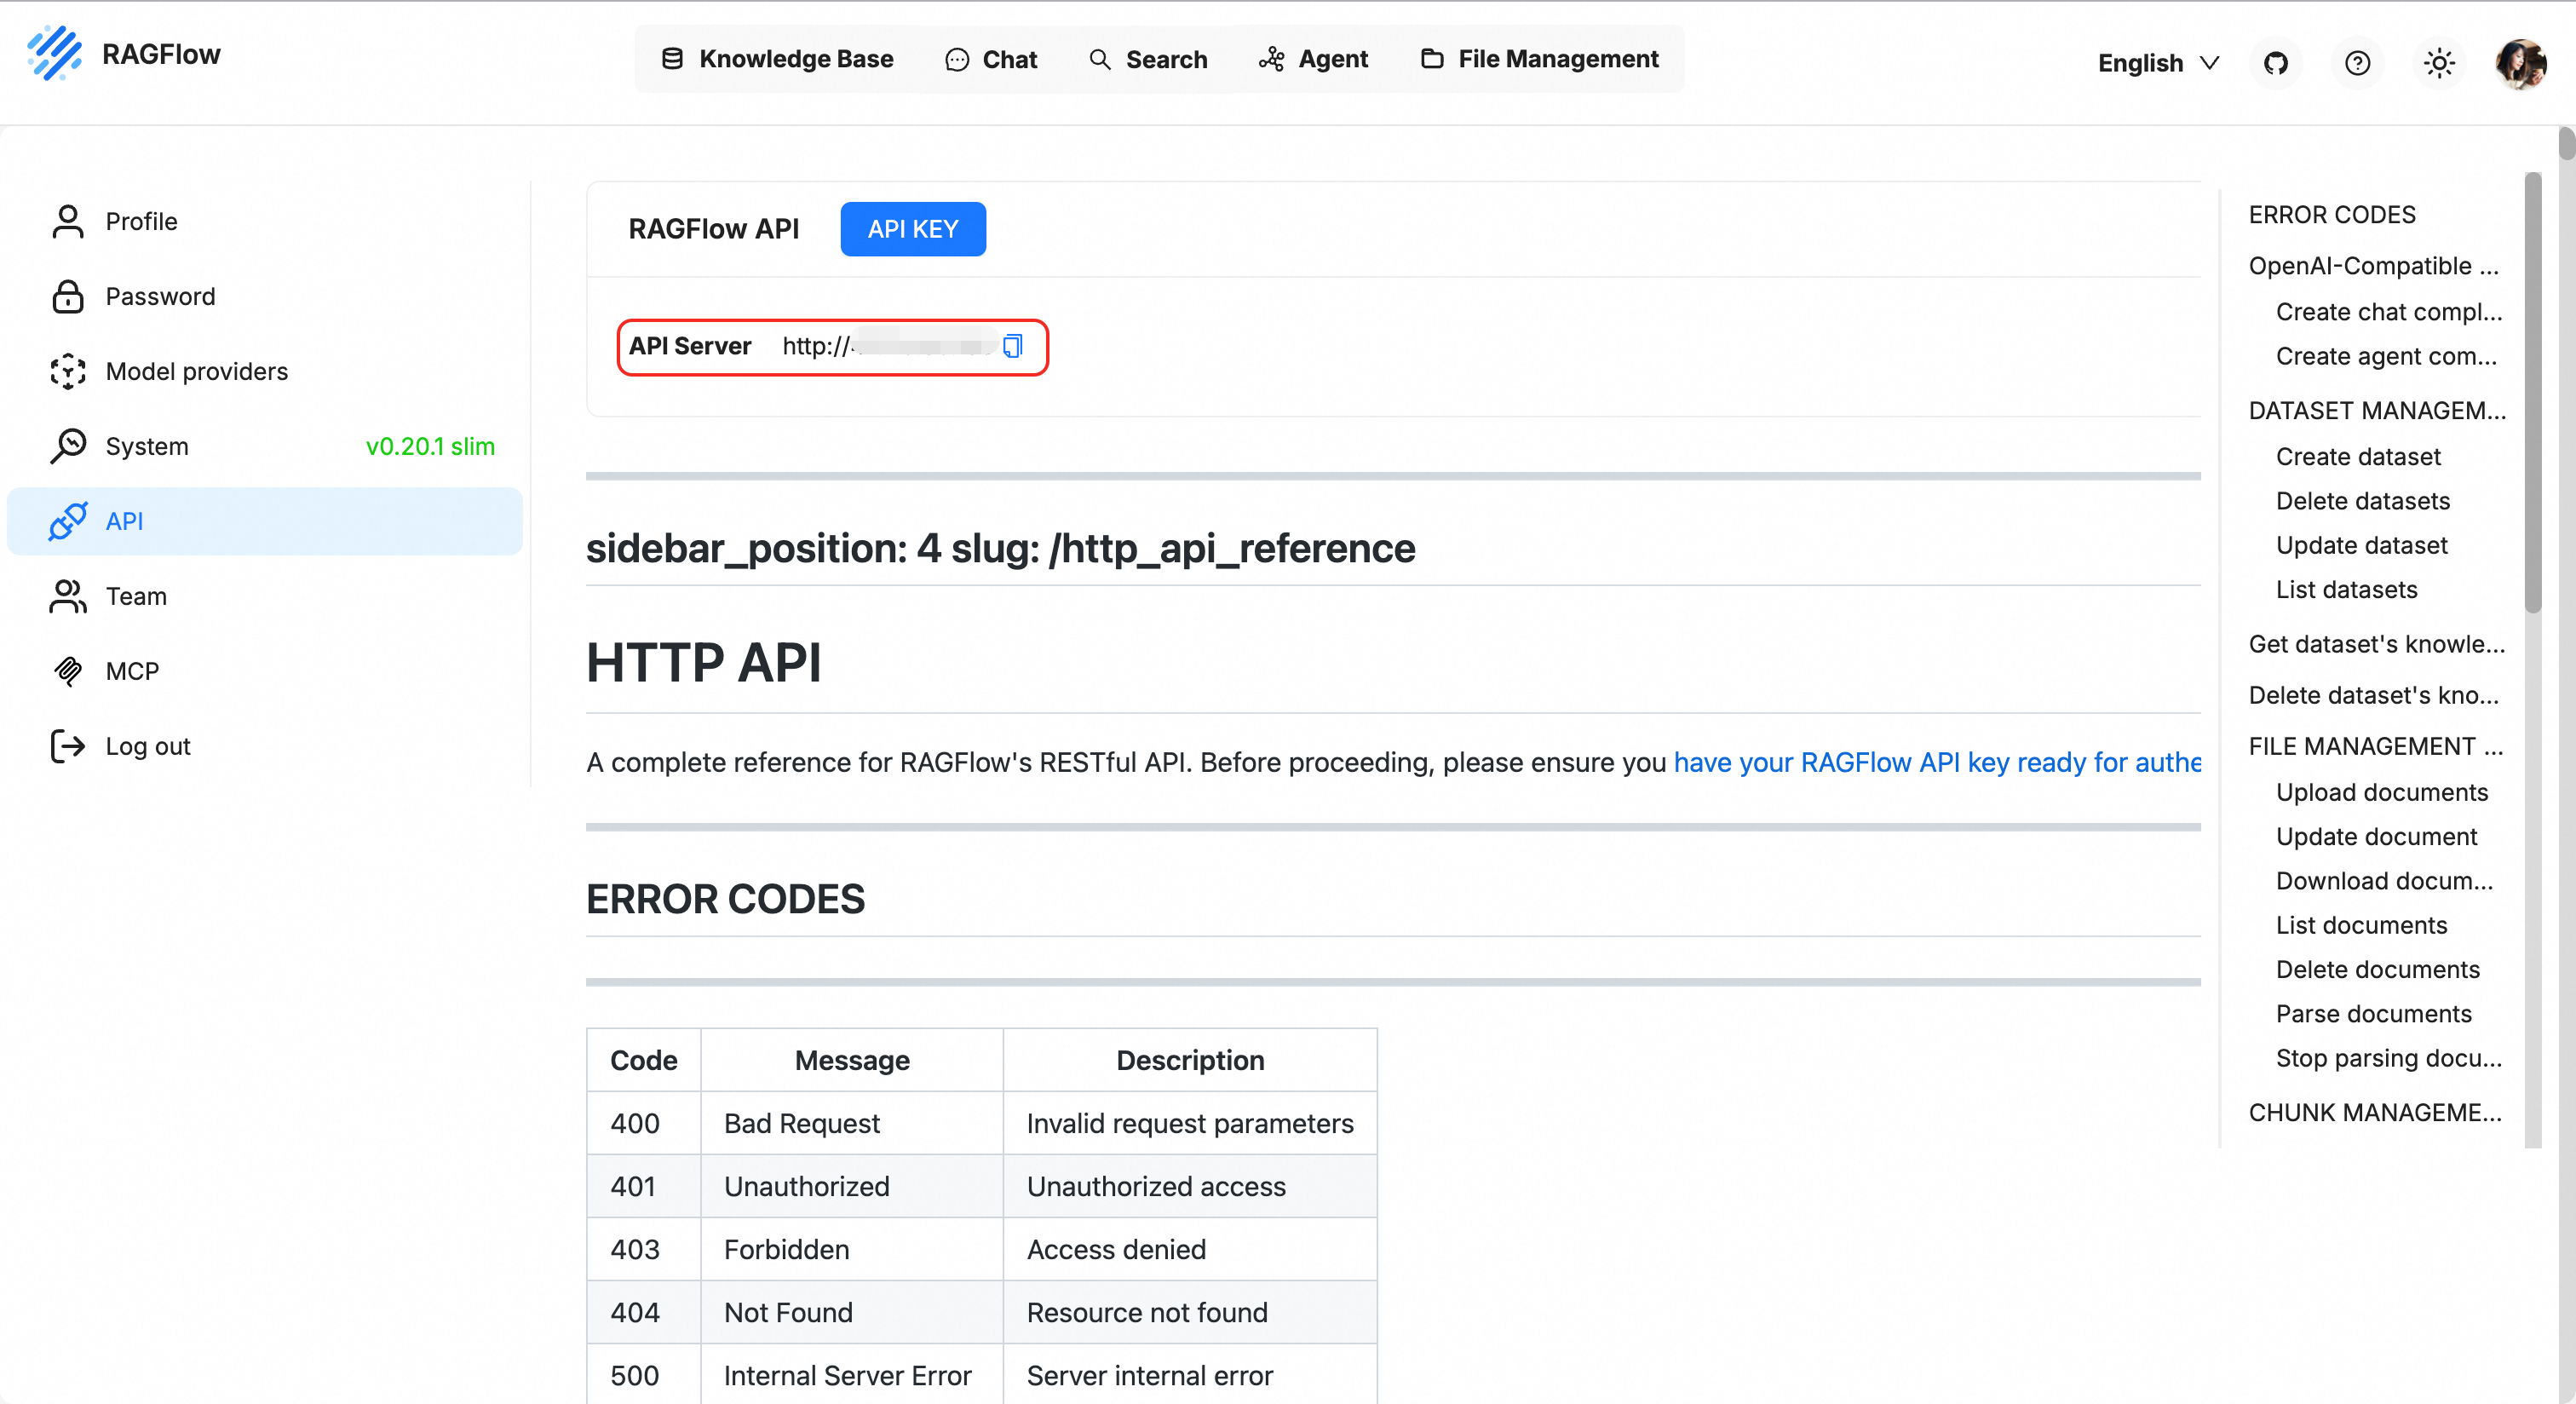The height and width of the screenshot is (1404, 2576).
Task: Jump to Upload documents anchor
Action: [x=2381, y=792]
